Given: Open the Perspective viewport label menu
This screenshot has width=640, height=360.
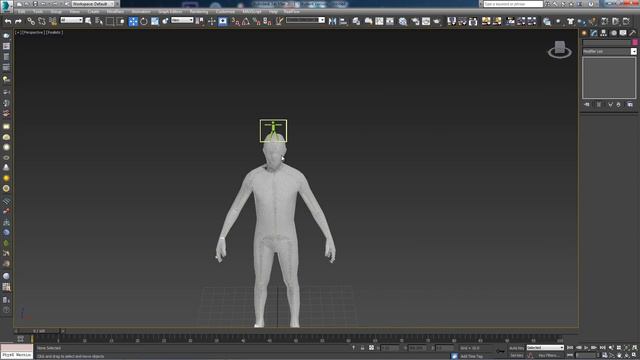Looking at the screenshot, I should pos(32,32).
